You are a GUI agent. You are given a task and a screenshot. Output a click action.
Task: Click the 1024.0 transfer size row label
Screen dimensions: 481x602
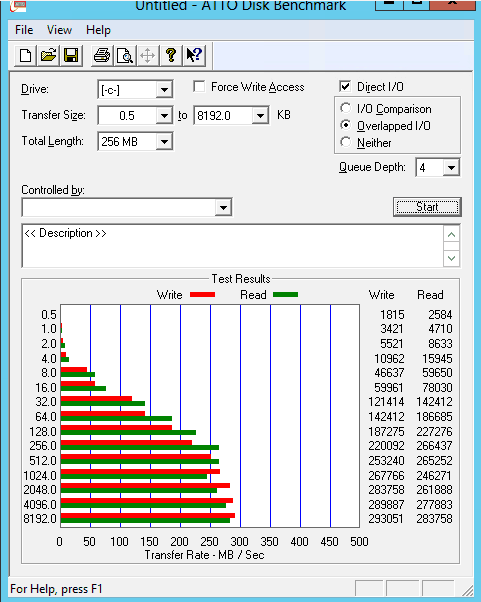(40, 475)
